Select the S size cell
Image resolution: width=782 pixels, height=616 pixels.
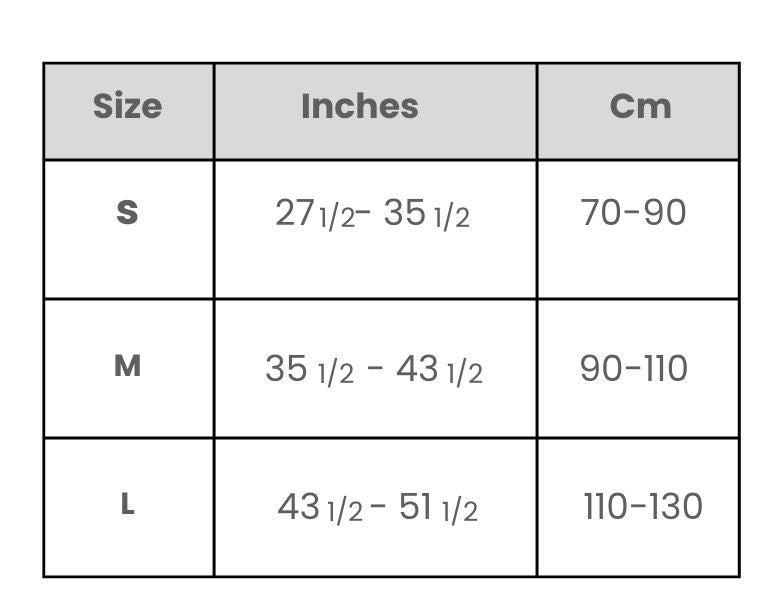point(129,229)
